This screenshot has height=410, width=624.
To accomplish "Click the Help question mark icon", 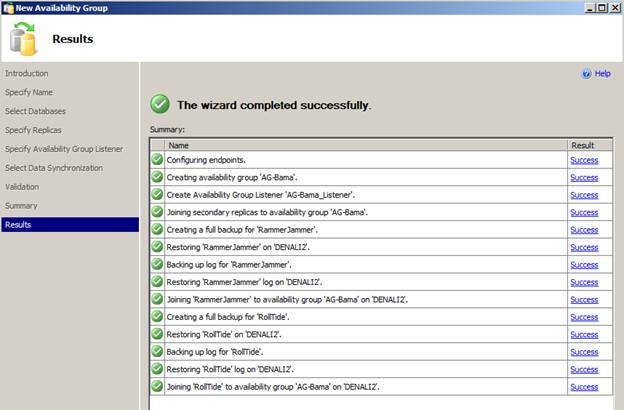I will pos(586,74).
